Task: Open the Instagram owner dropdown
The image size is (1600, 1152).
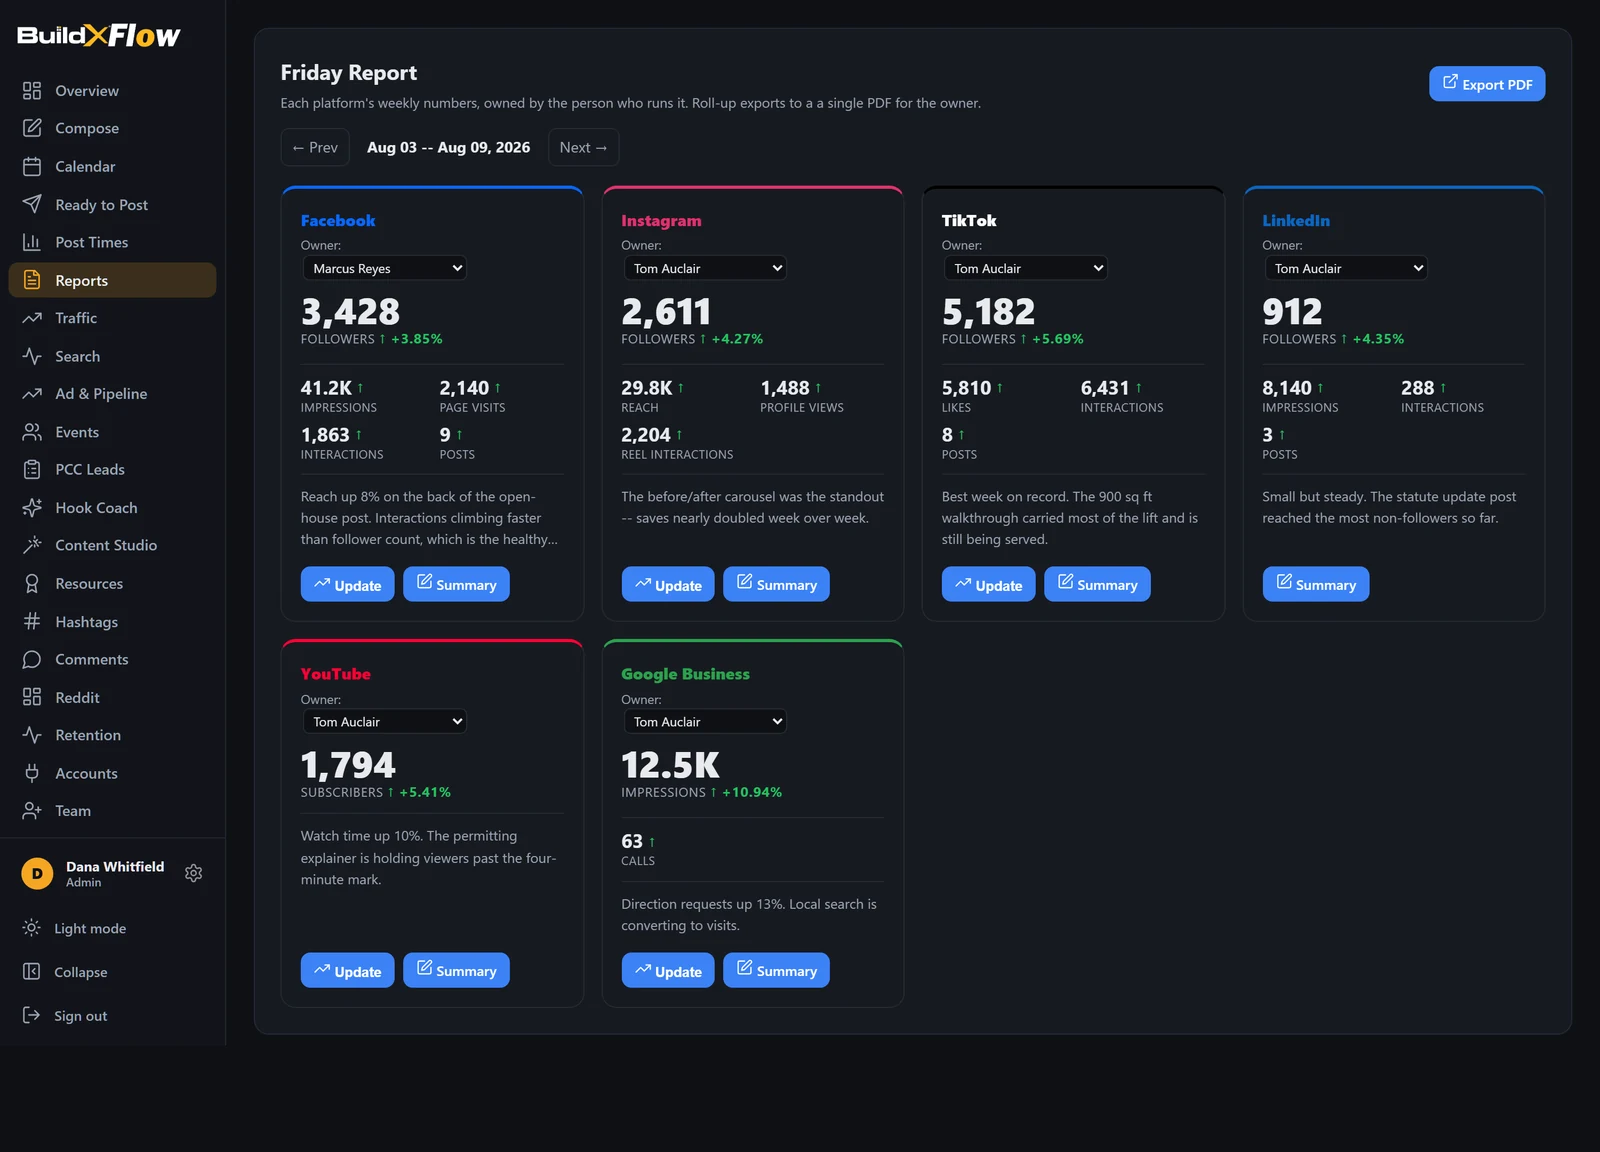Action: point(705,268)
